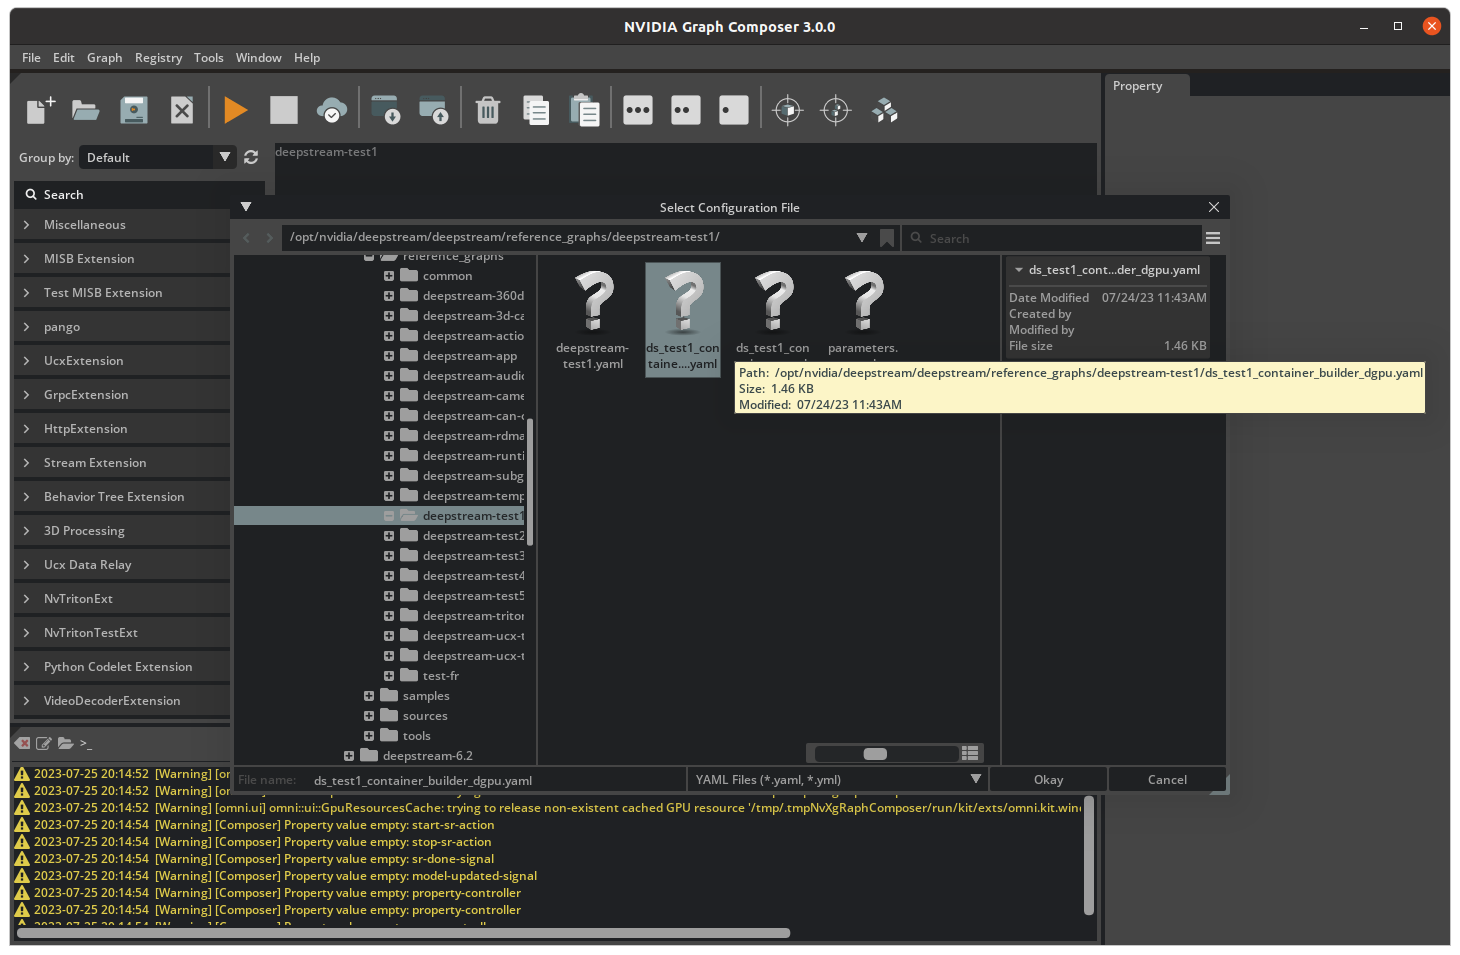Close the graph using the X page icon
Image resolution: width=1460 pixels, height=955 pixels.
[x=182, y=110]
